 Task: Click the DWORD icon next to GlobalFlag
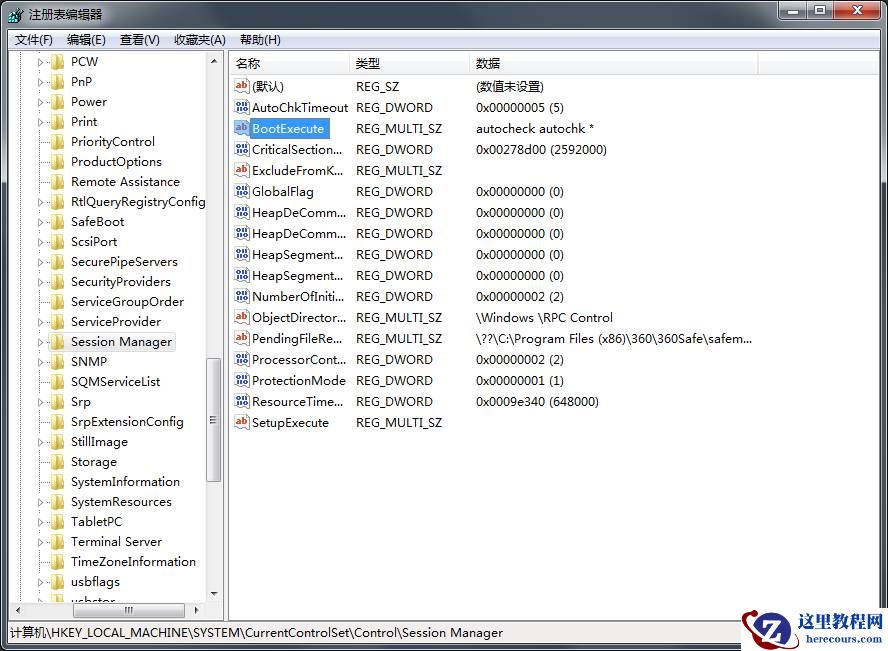tap(241, 191)
